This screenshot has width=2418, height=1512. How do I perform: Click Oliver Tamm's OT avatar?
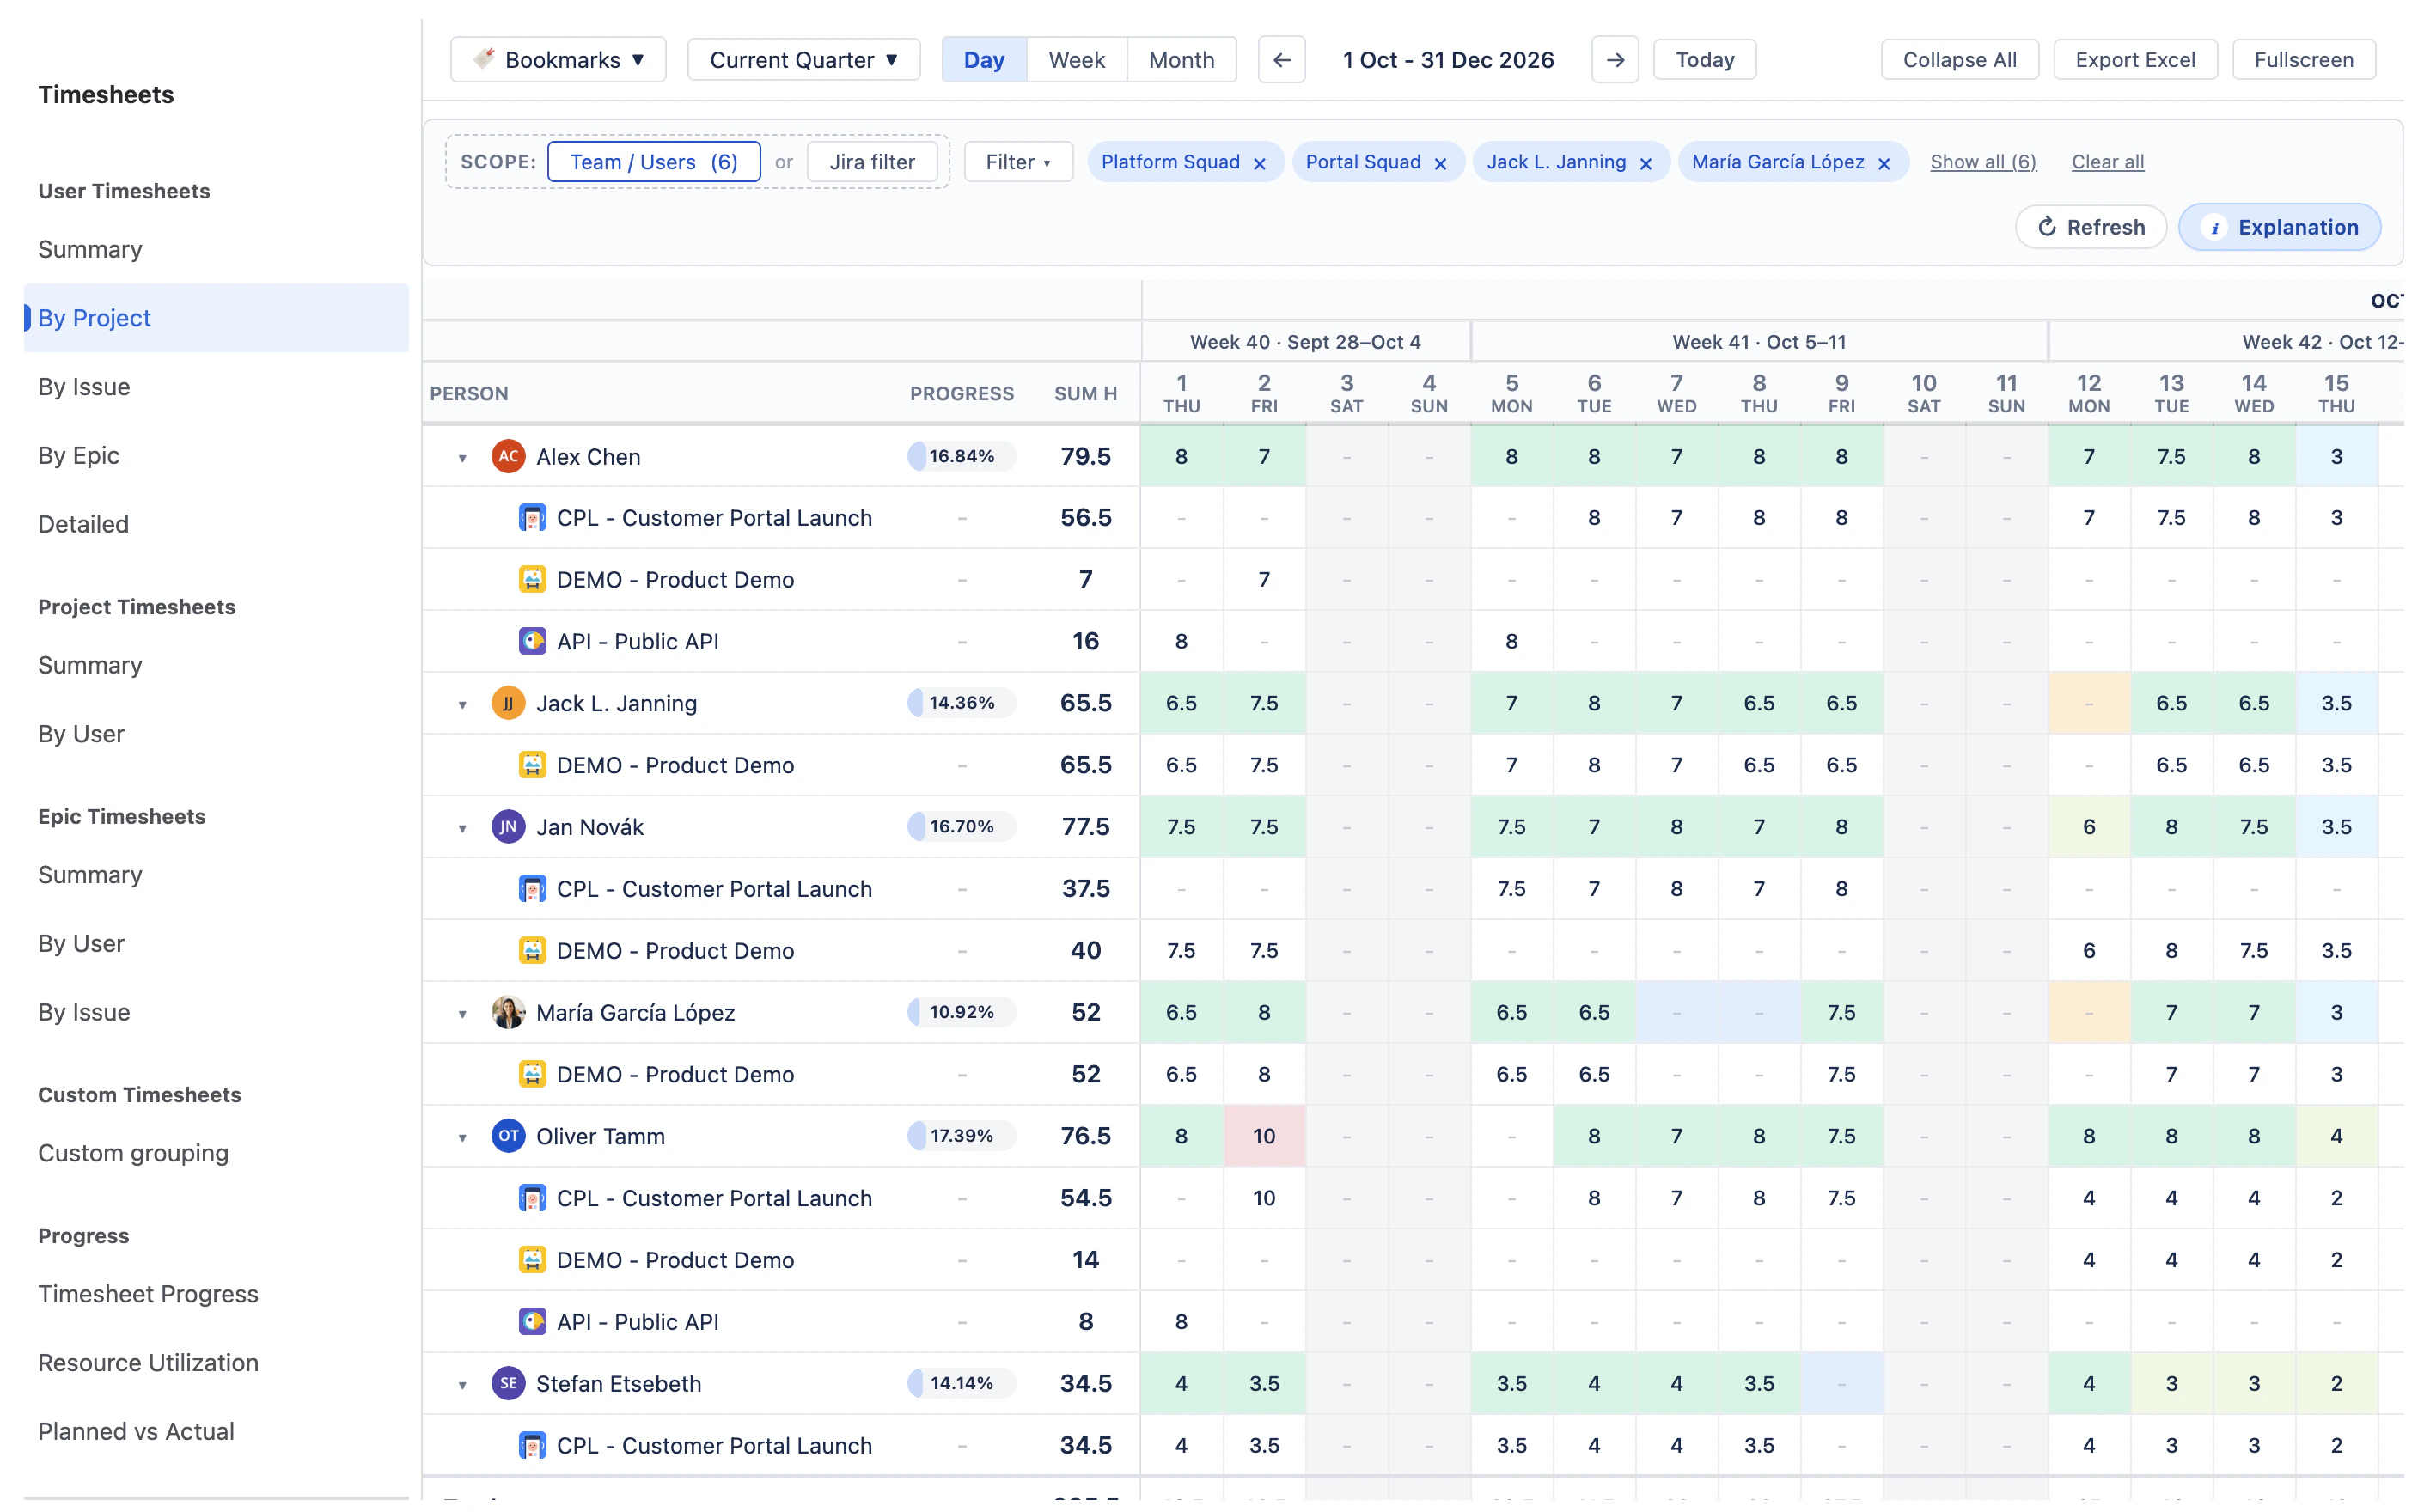pos(508,1136)
